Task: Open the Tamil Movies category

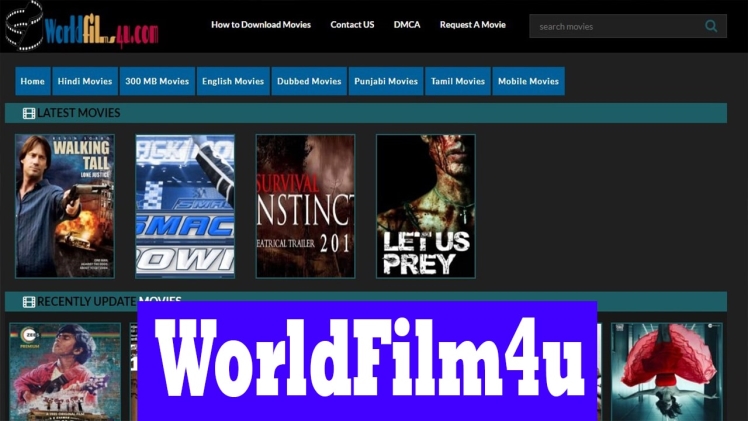Action: click(x=457, y=81)
